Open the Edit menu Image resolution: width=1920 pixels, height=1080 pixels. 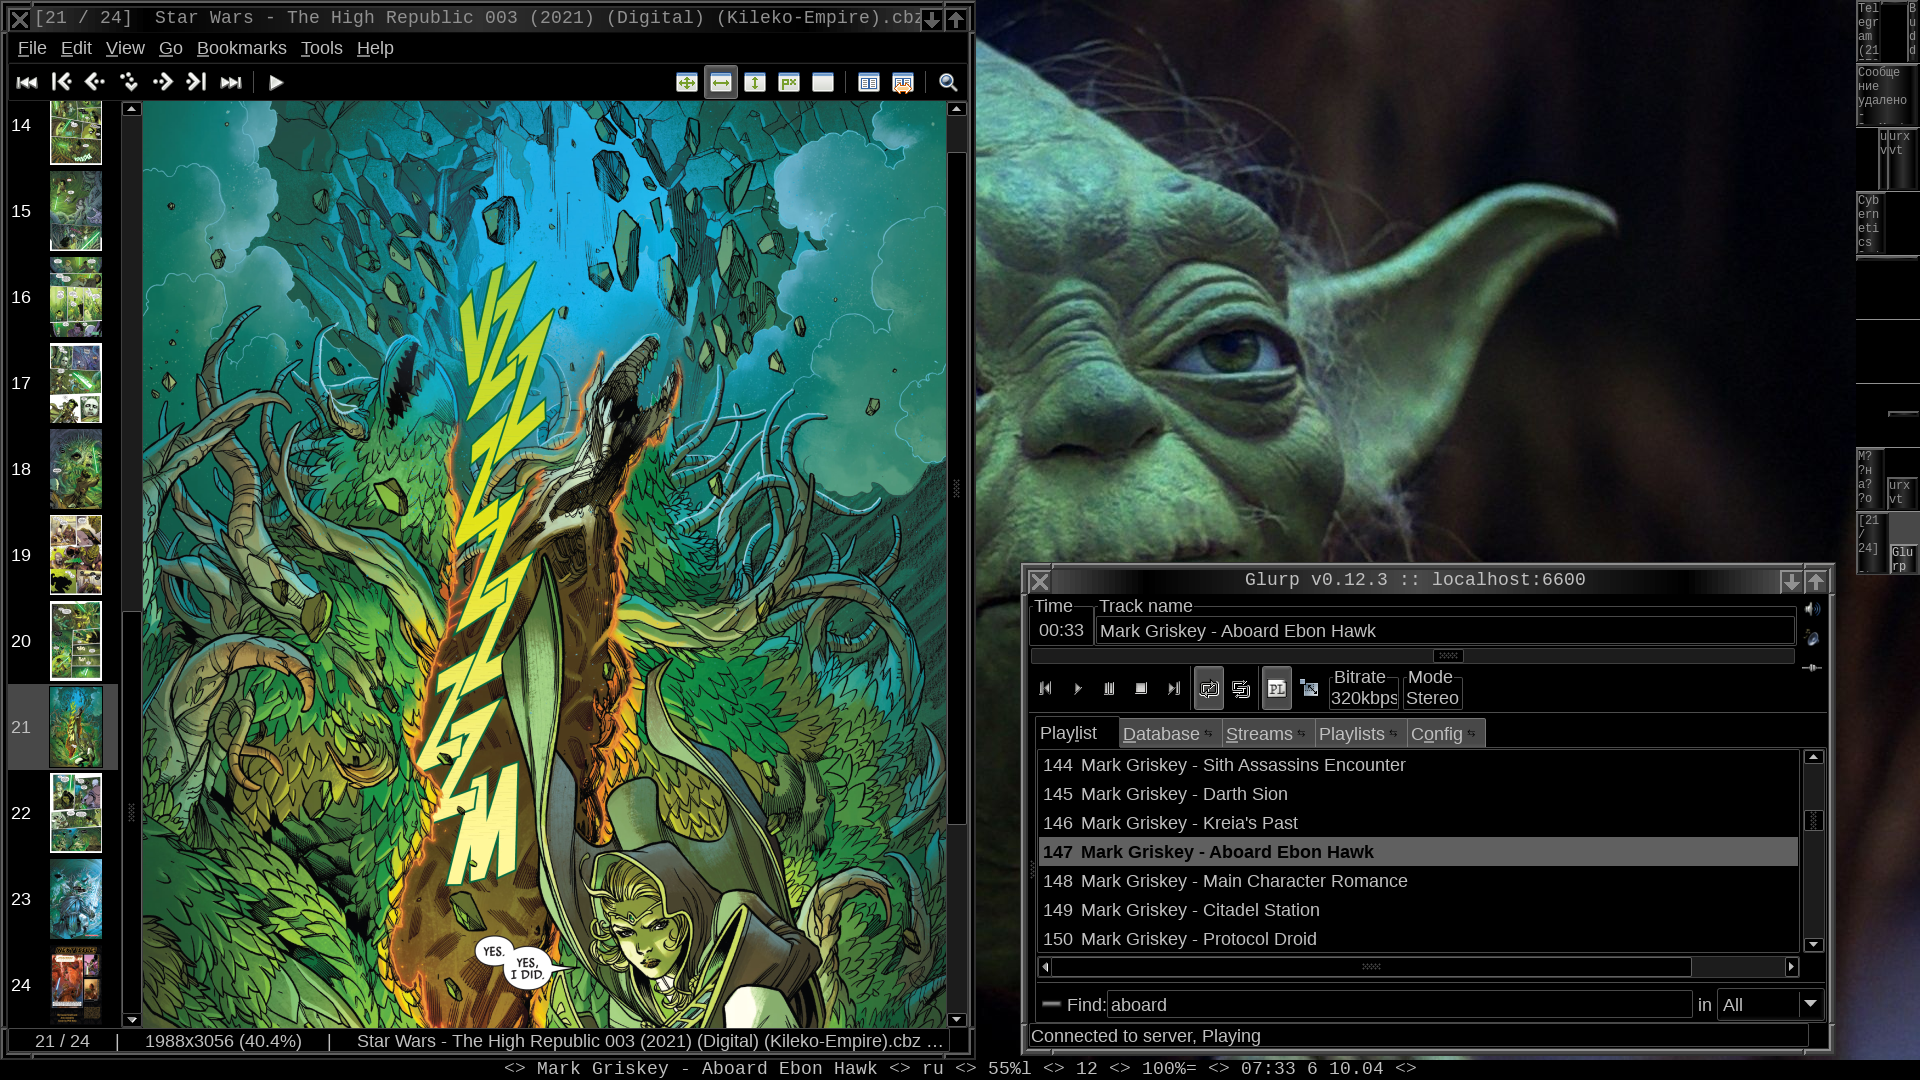point(76,48)
